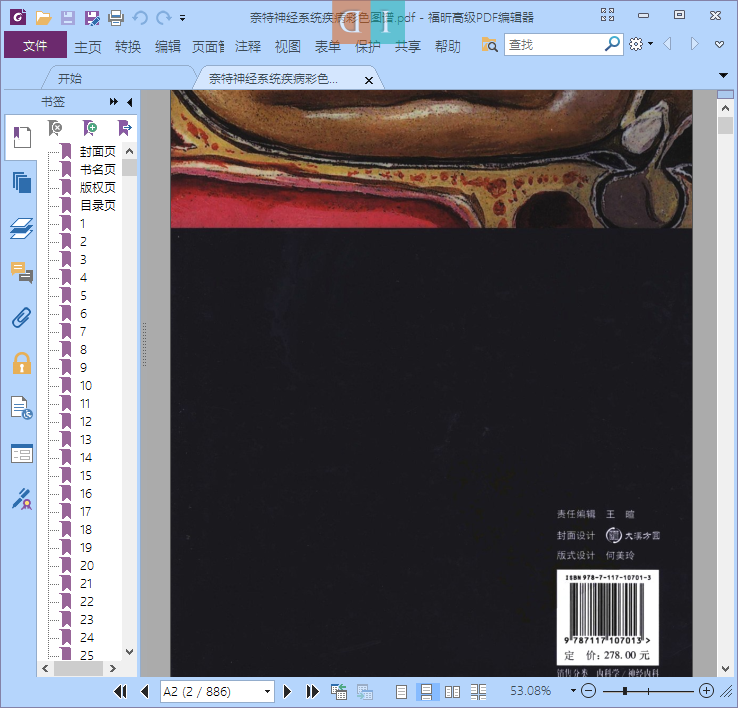
Task: Open the Pages thumbnails panel icon
Action: 22,183
